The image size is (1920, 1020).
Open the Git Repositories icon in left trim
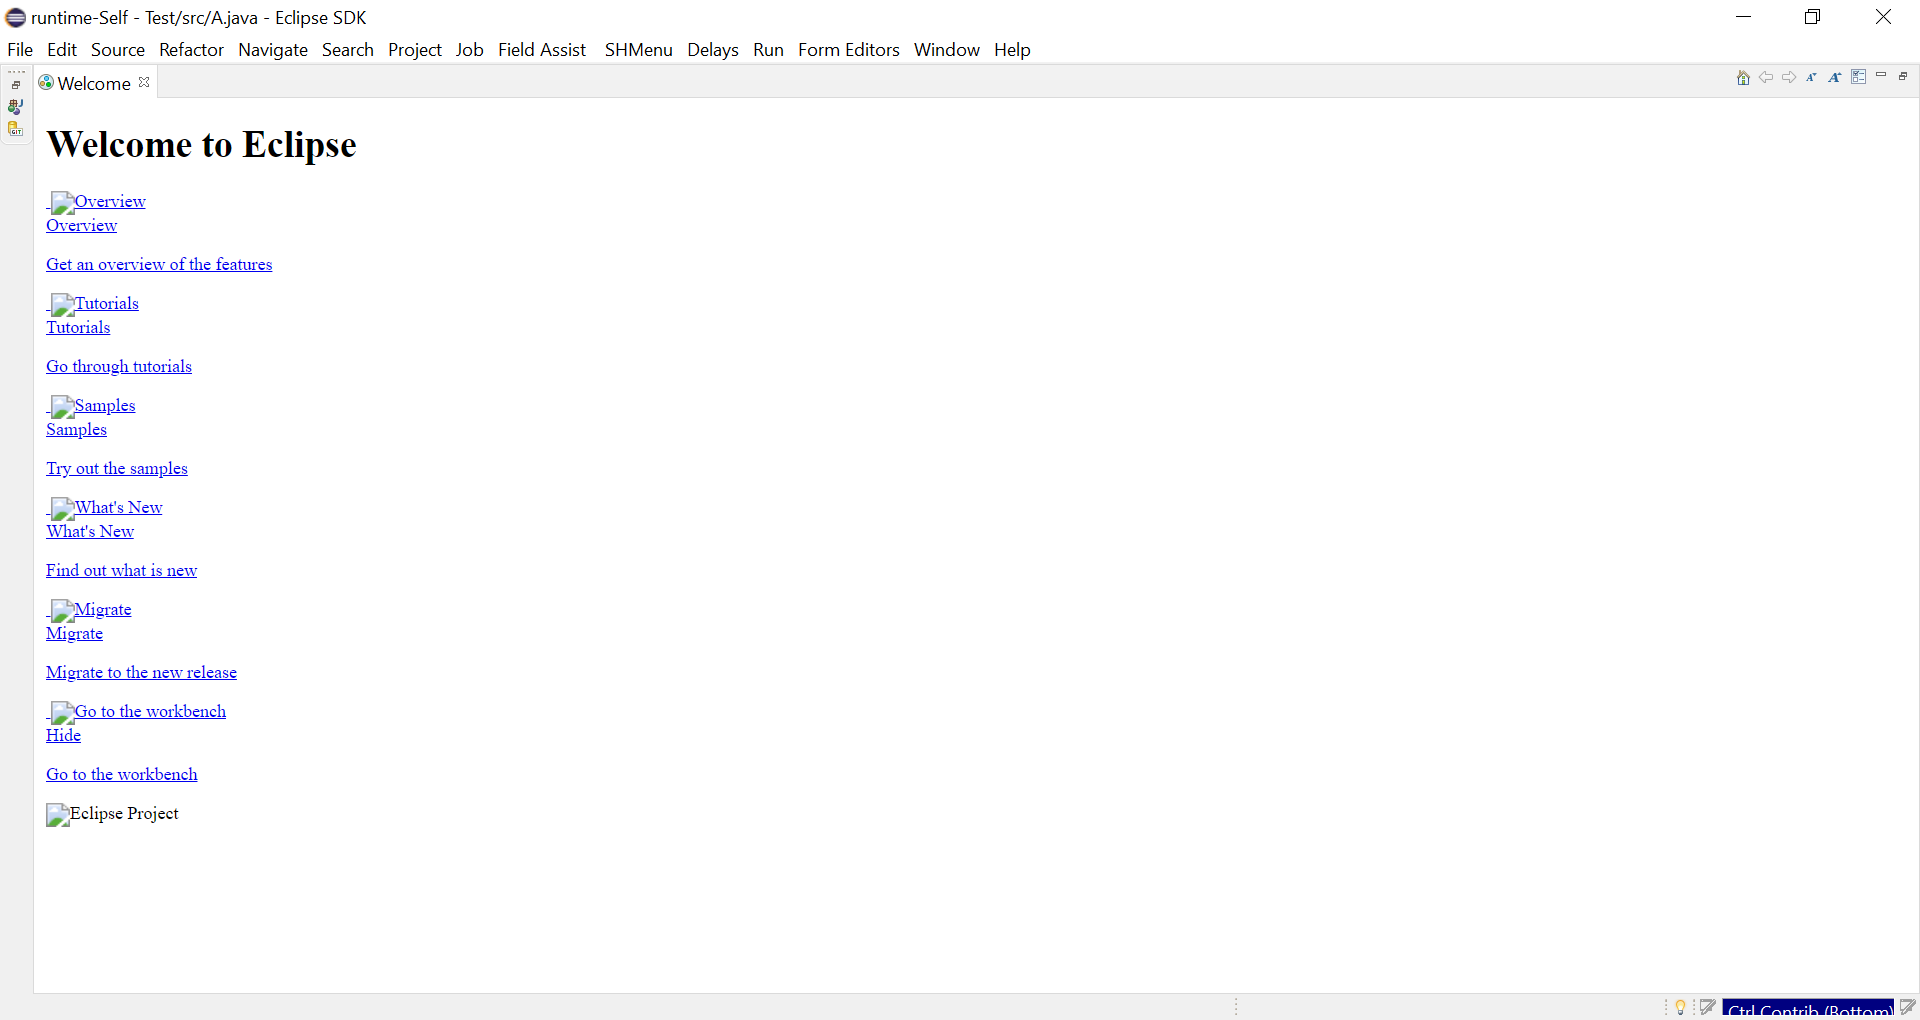(15, 129)
